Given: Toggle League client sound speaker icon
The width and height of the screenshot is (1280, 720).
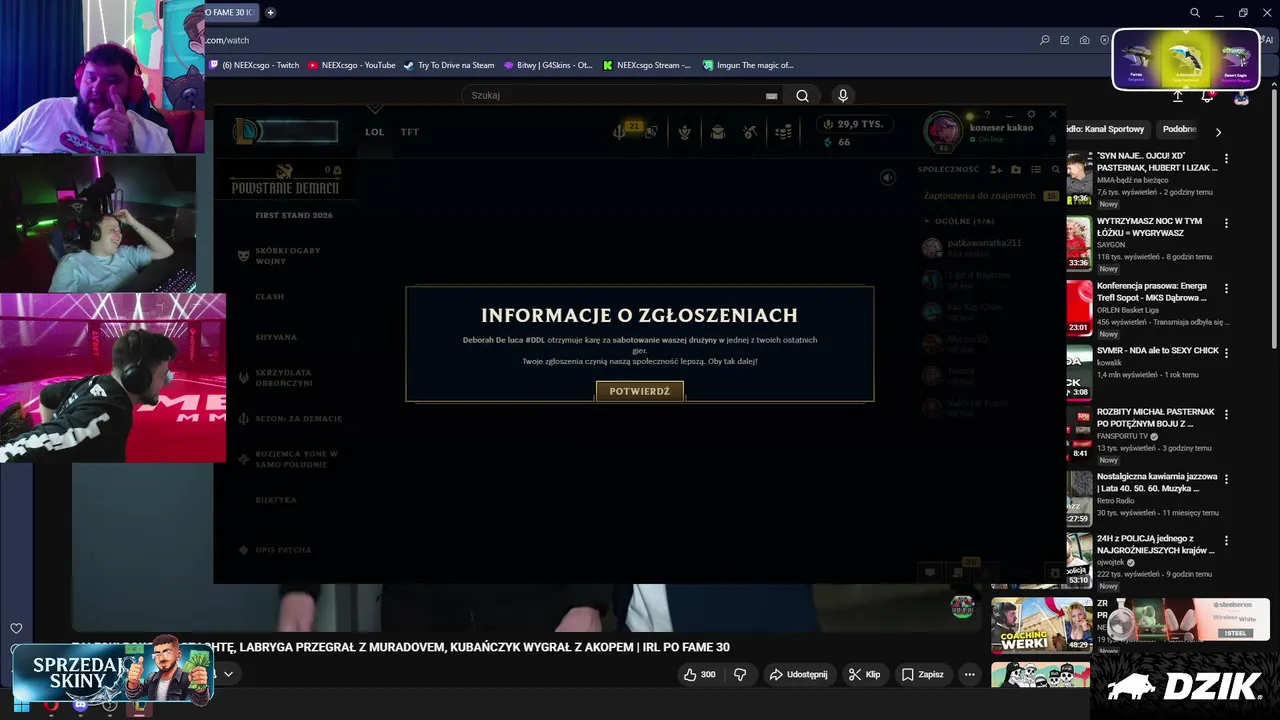Looking at the screenshot, I should (887, 177).
